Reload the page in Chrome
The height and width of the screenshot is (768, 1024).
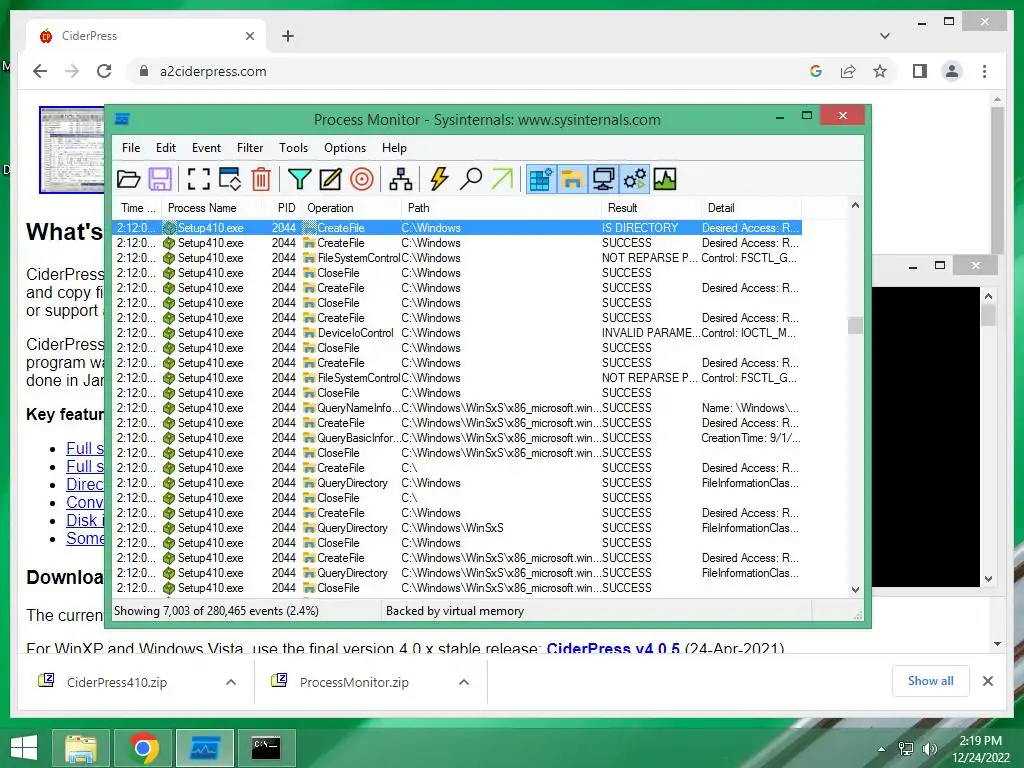tap(104, 71)
